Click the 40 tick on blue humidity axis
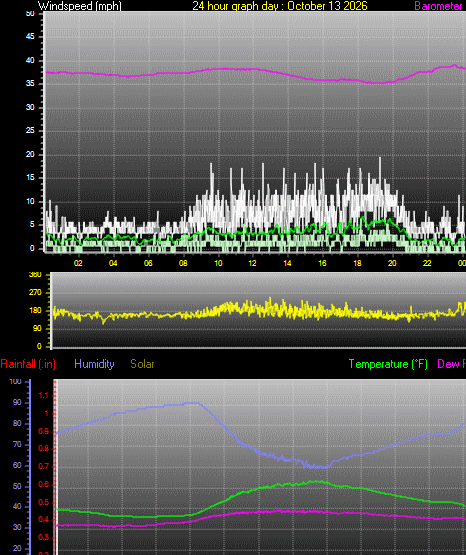This screenshot has height=555, width=466. tap(17, 507)
